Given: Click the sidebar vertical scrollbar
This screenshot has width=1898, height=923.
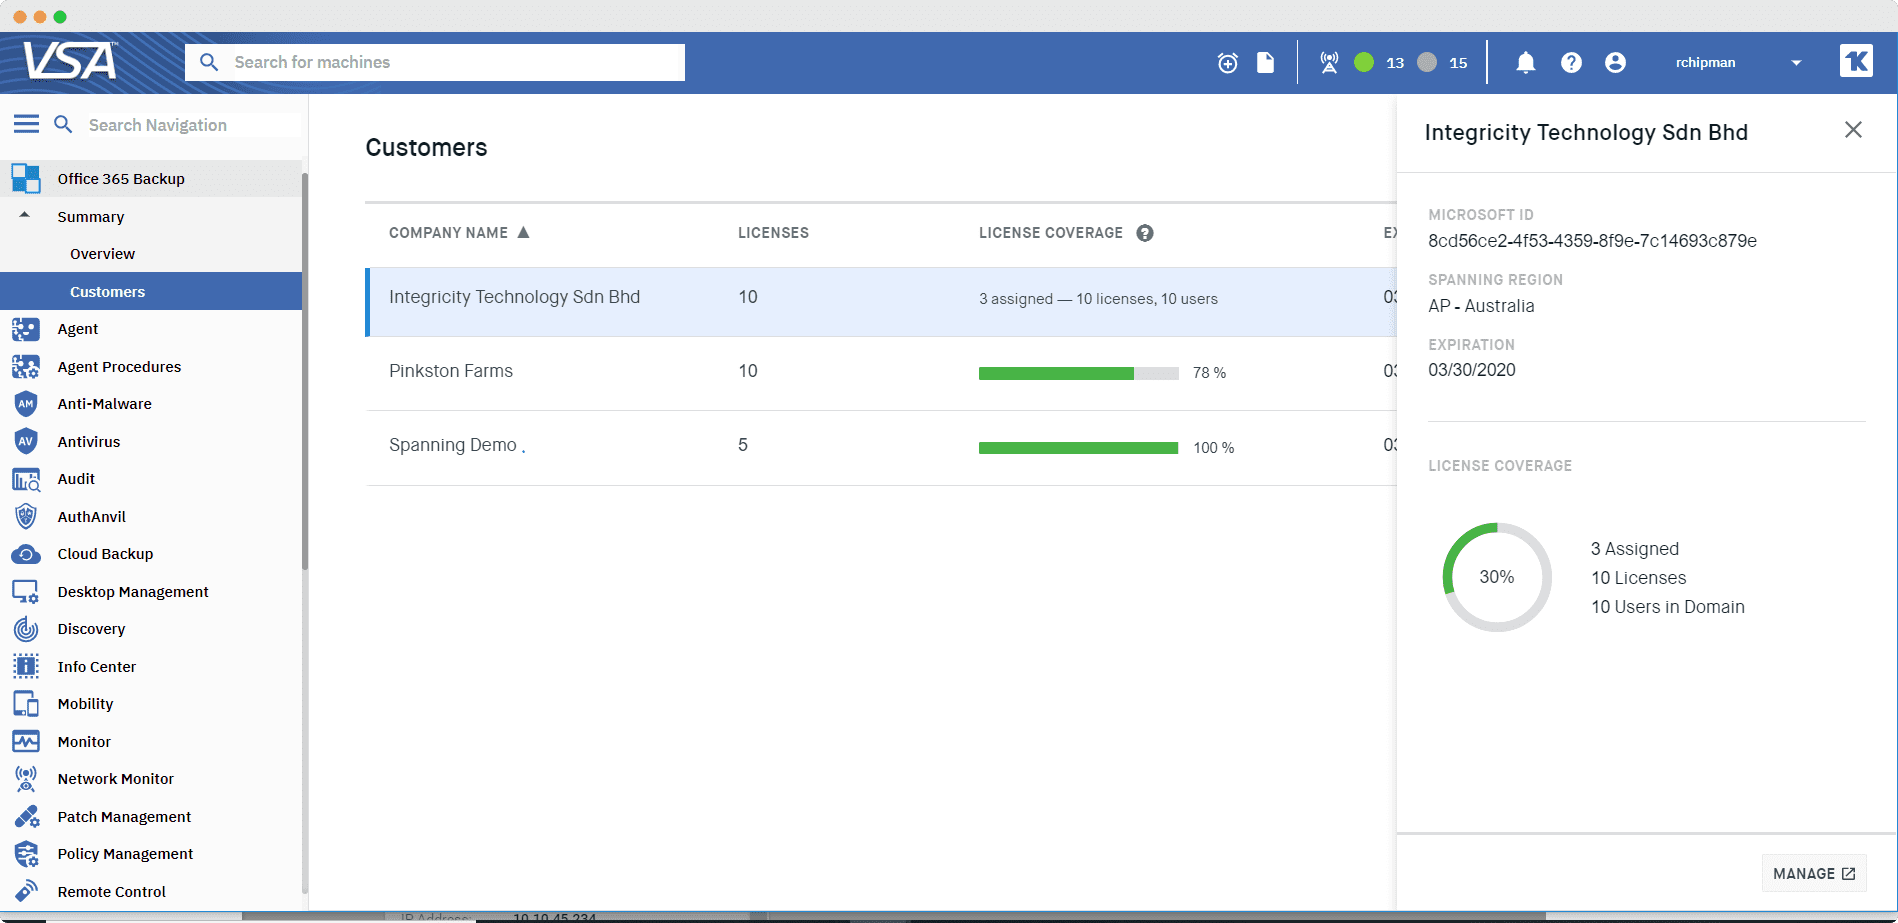Looking at the screenshot, I should 304,370.
